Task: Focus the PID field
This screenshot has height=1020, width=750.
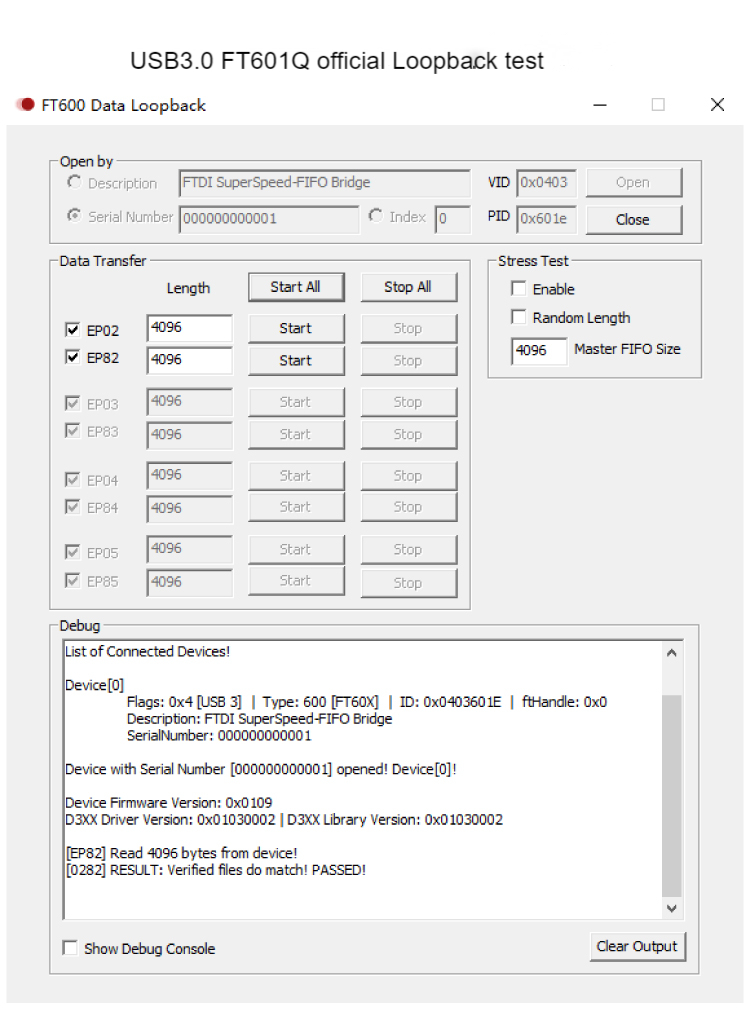Action: pos(546,219)
